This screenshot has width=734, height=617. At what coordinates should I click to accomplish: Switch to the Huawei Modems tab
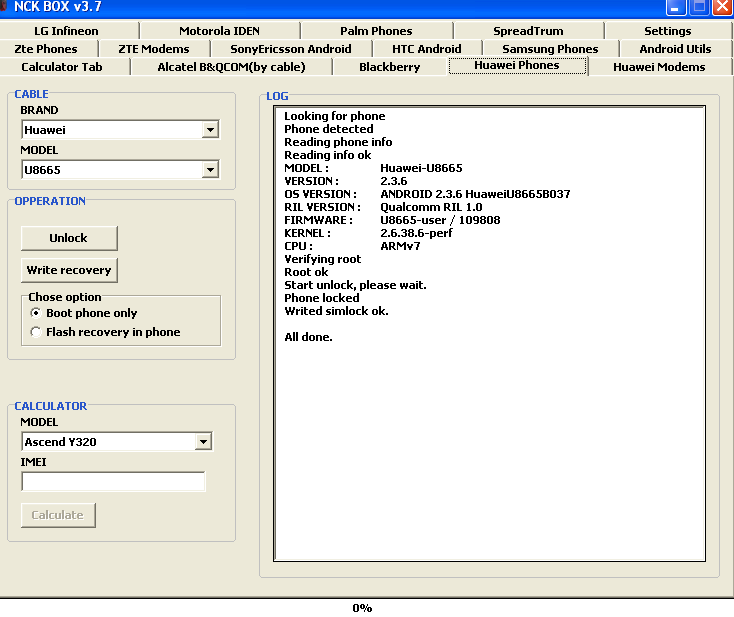point(659,67)
